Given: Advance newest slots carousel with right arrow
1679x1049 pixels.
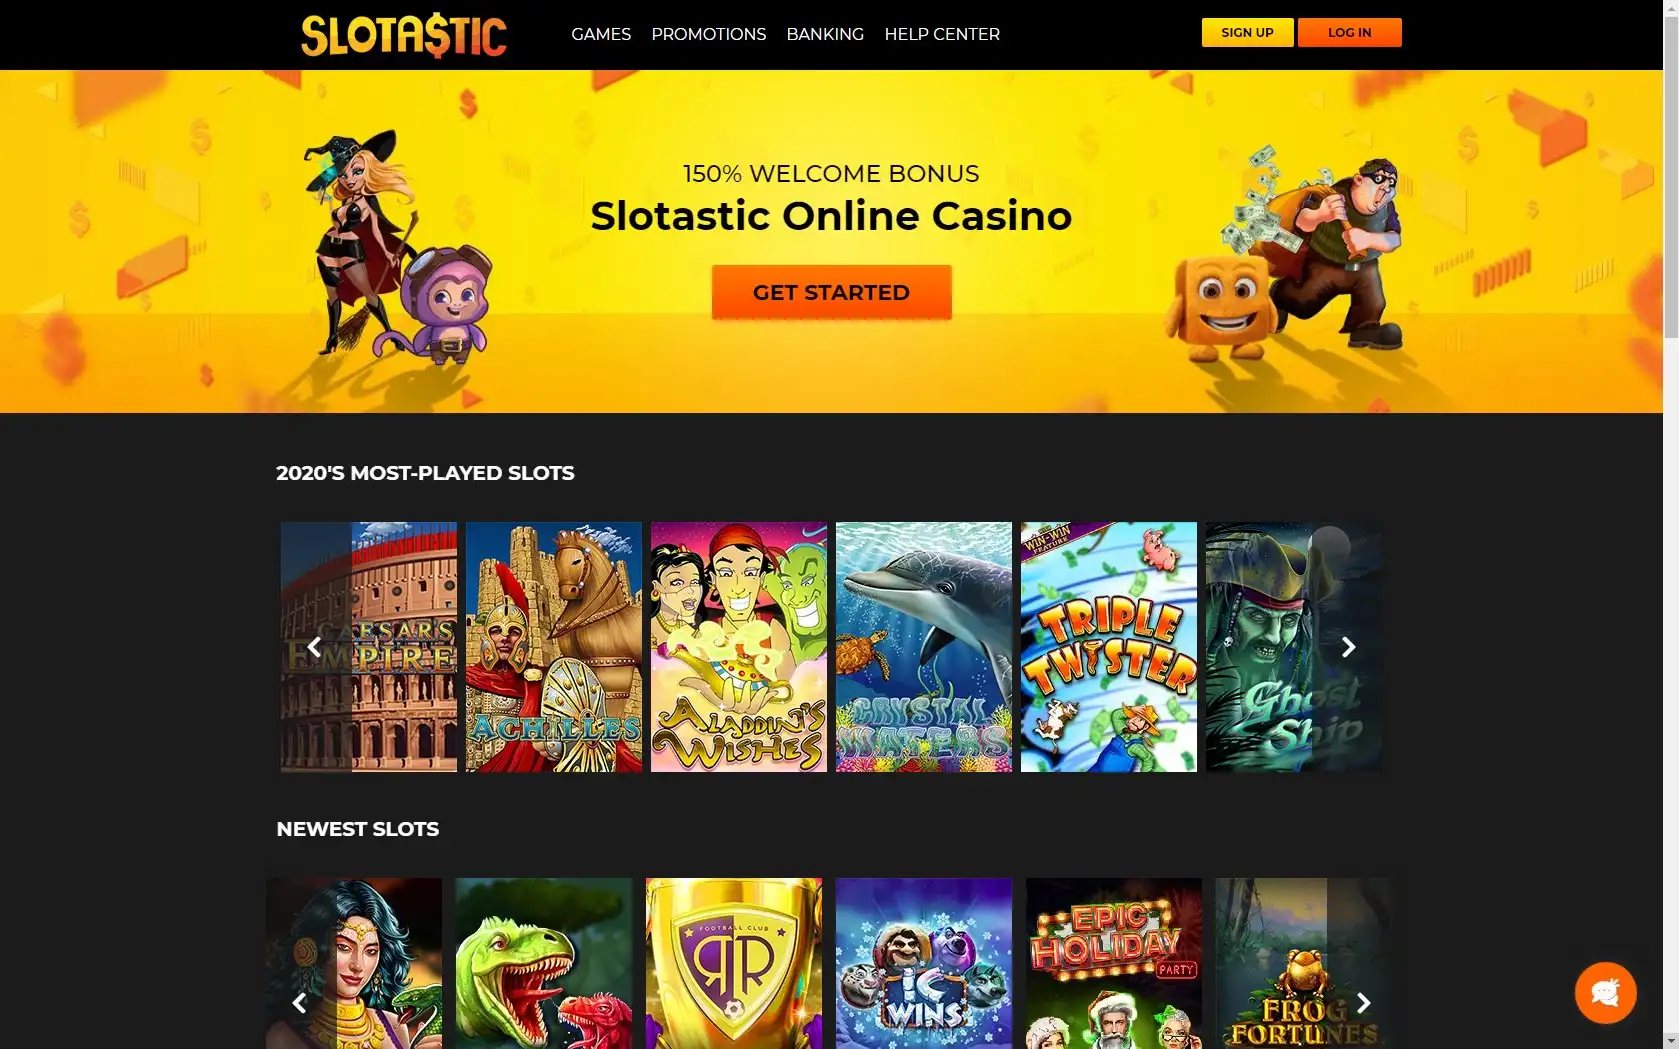Looking at the screenshot, I should pos(1363,1003).
